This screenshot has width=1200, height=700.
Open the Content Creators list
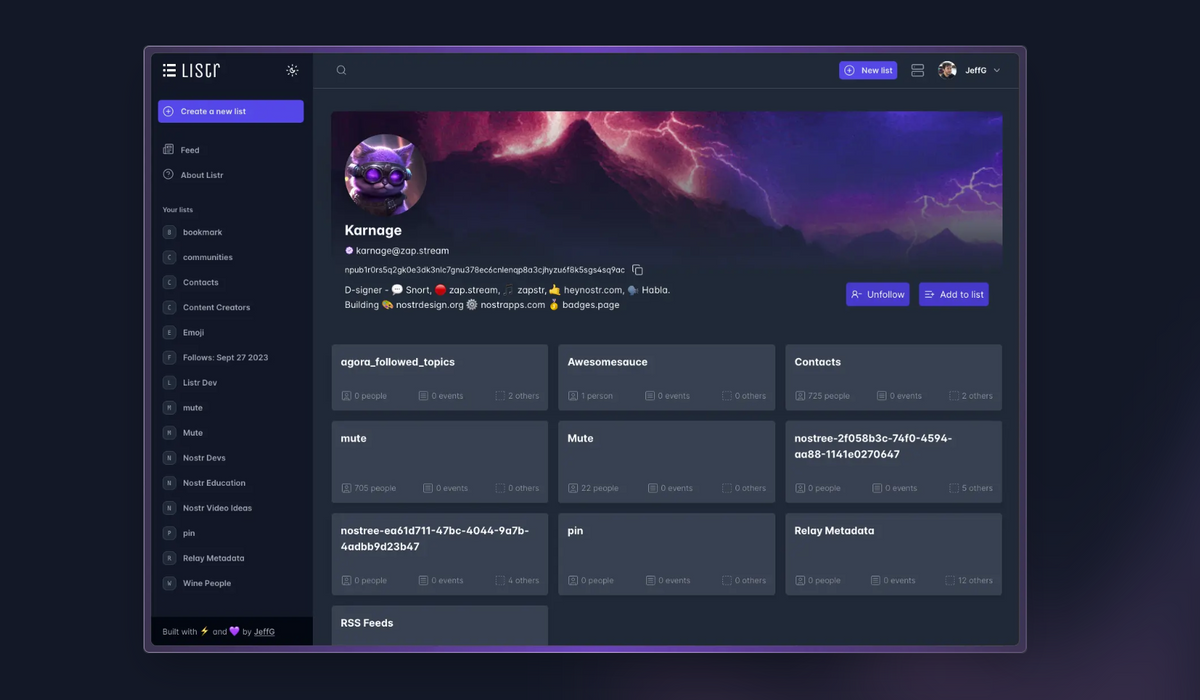[216, 307]
